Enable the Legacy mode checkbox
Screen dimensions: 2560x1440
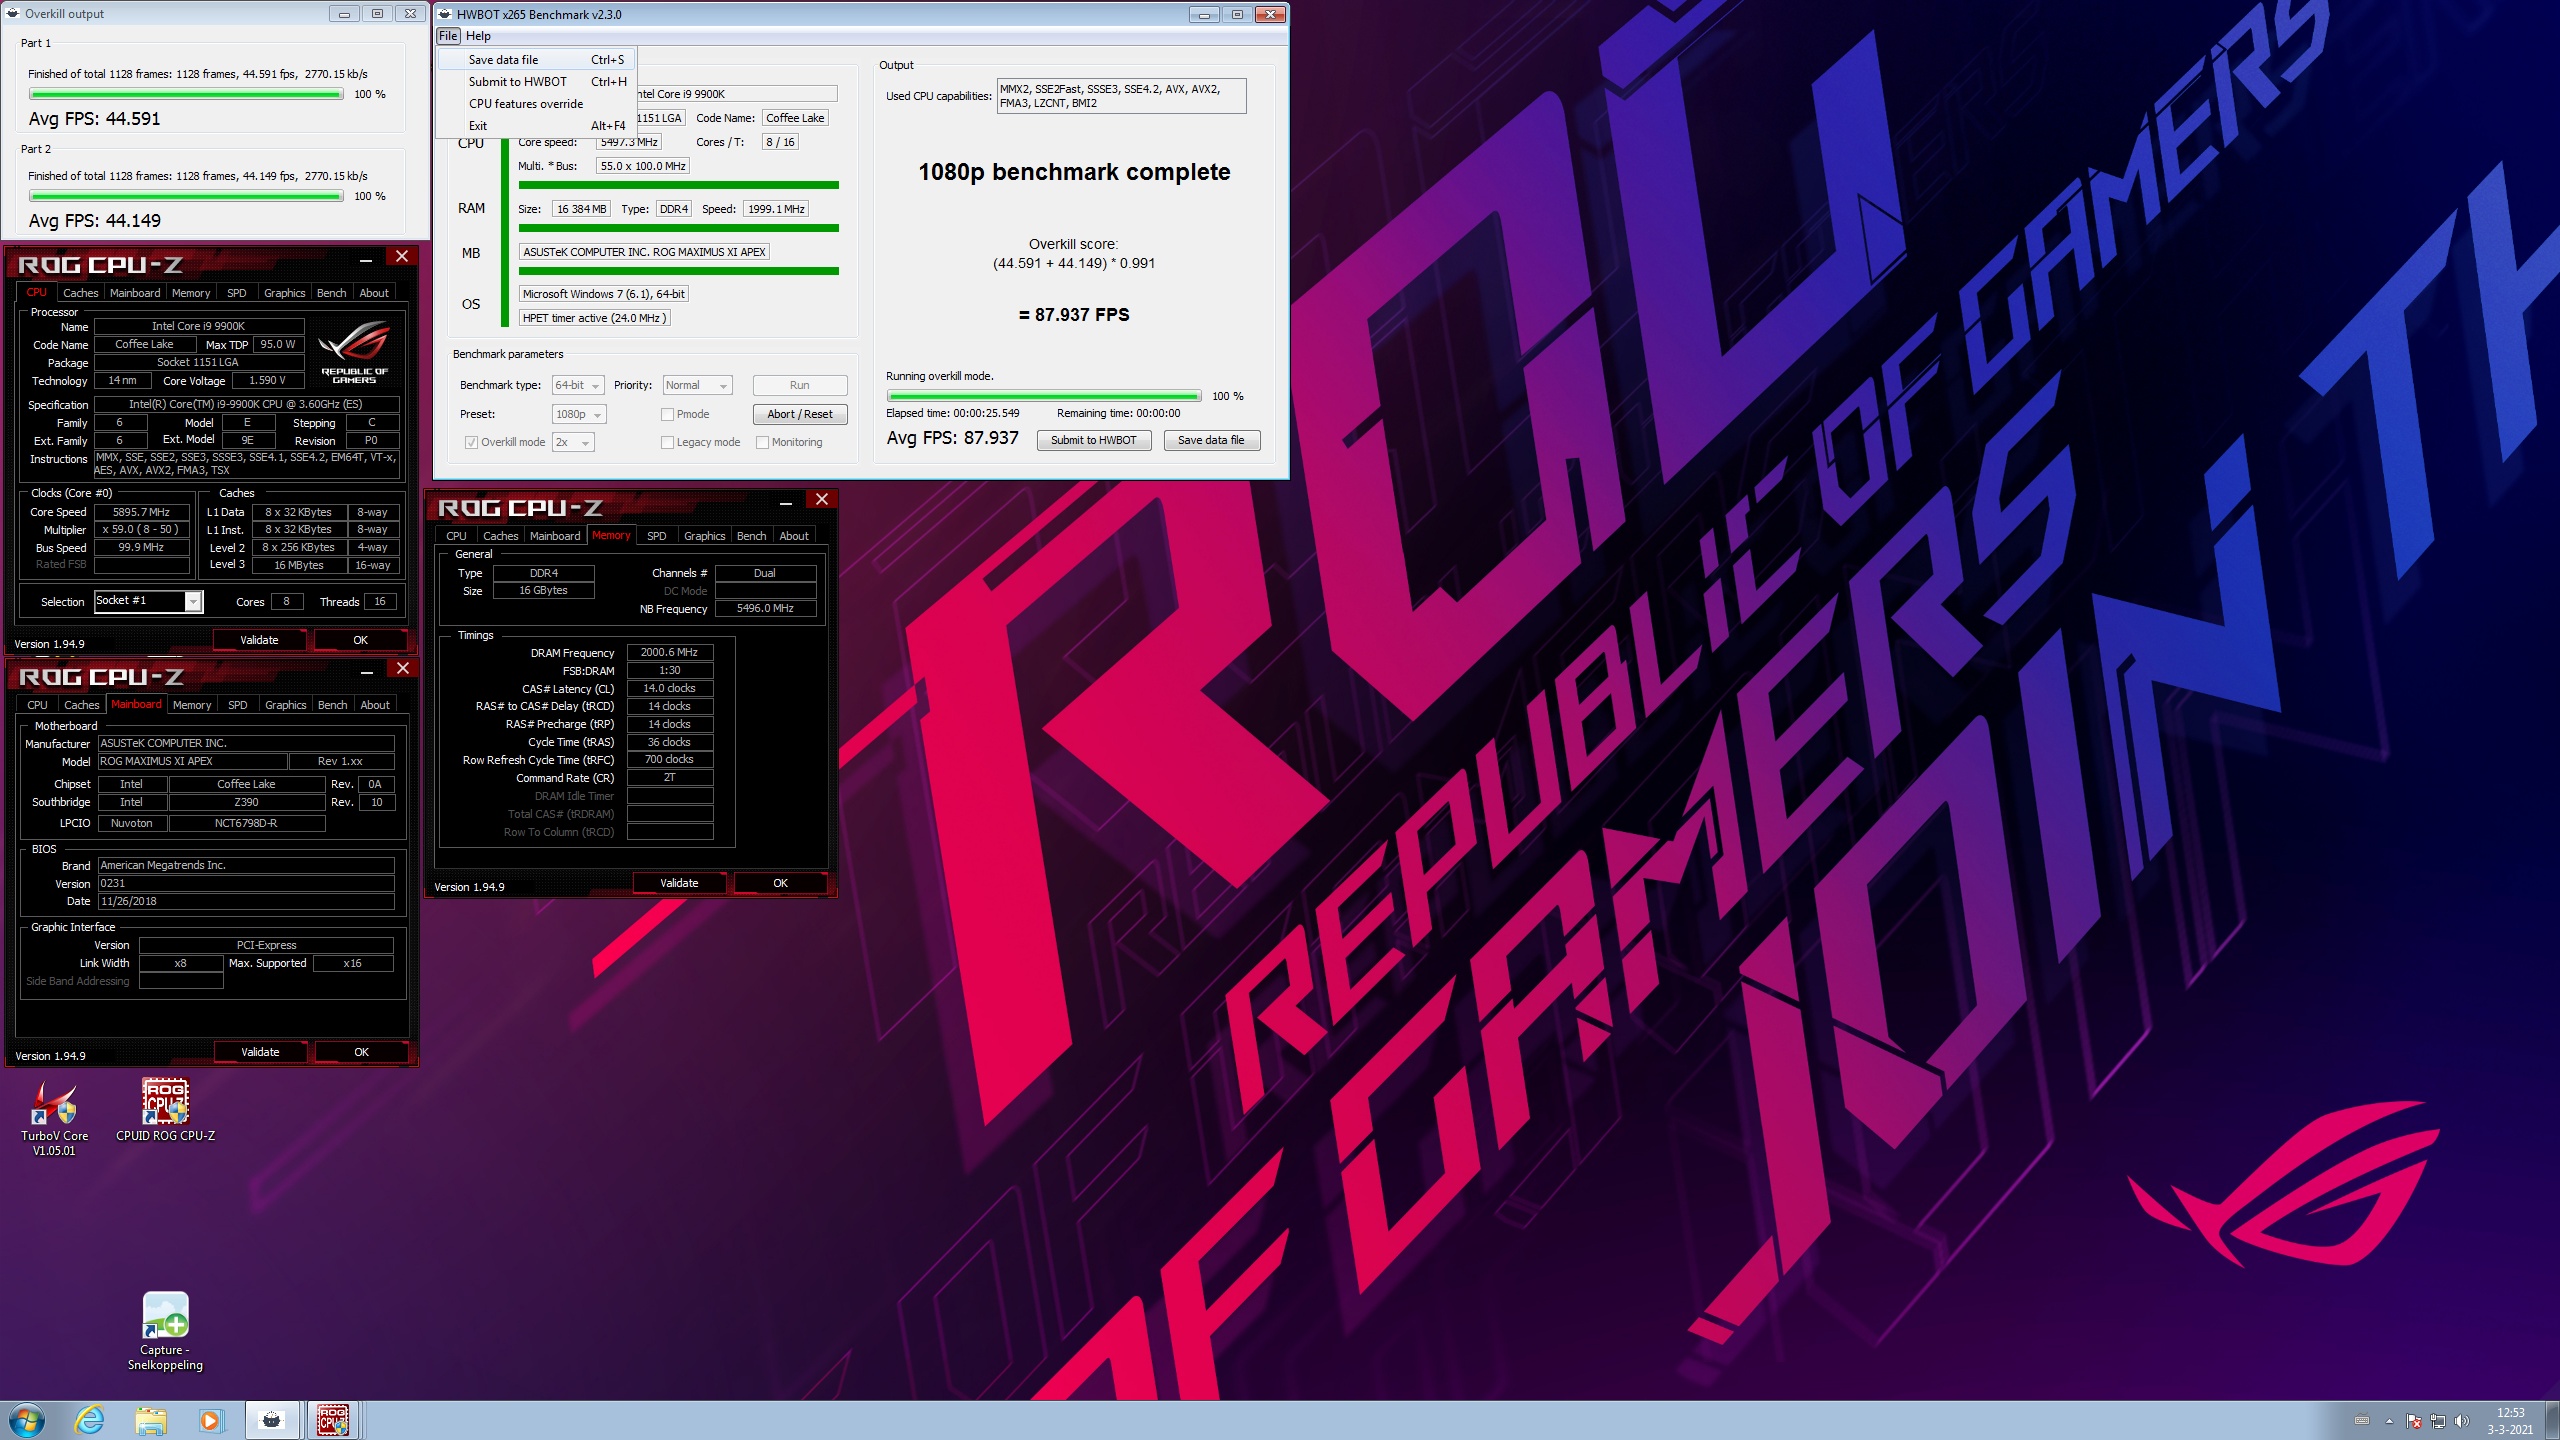[x=667, y=442]
